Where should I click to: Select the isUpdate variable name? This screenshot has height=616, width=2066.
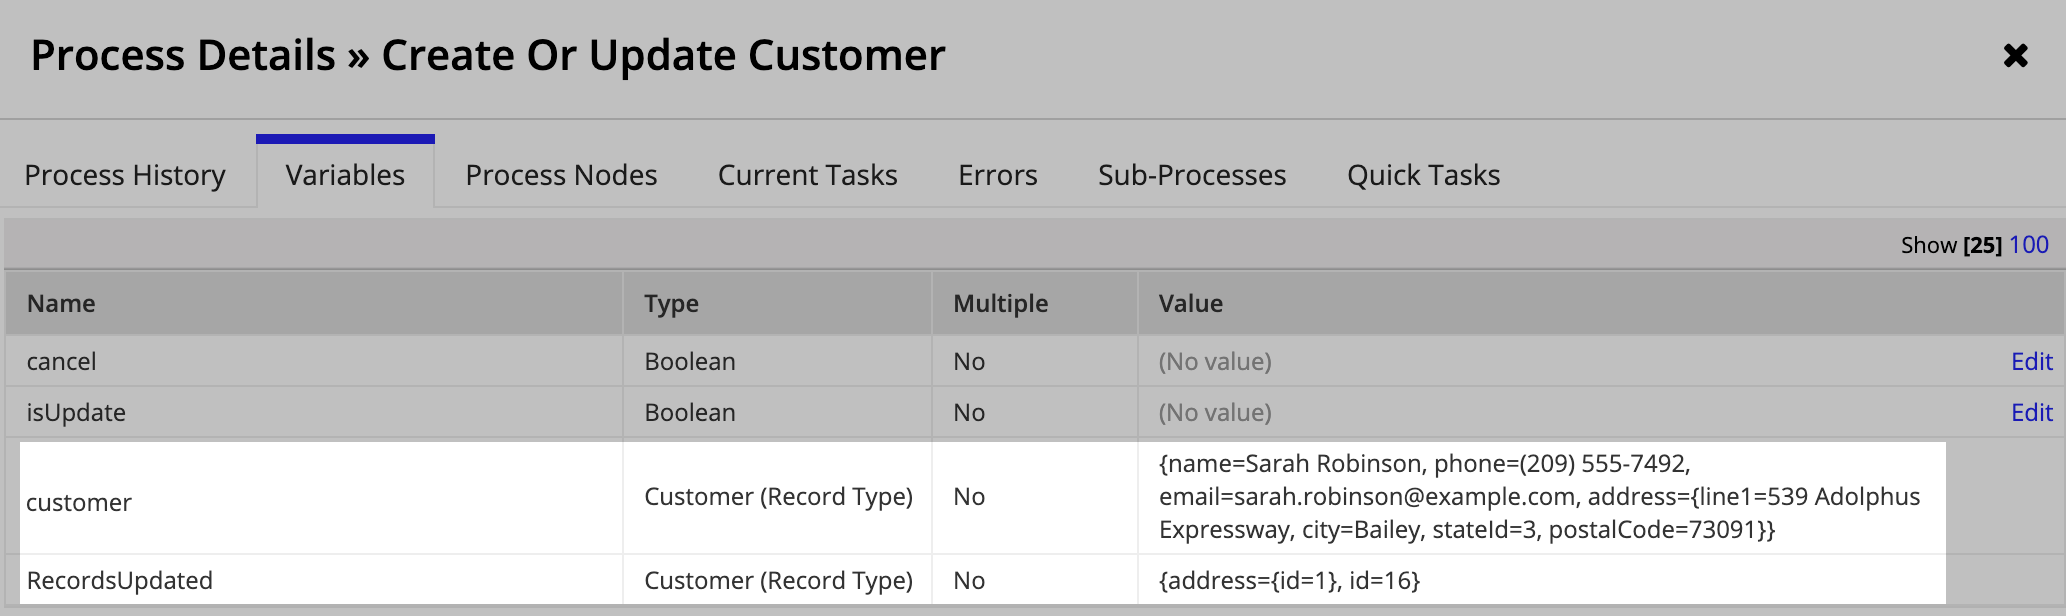click(x=76, y=413)
